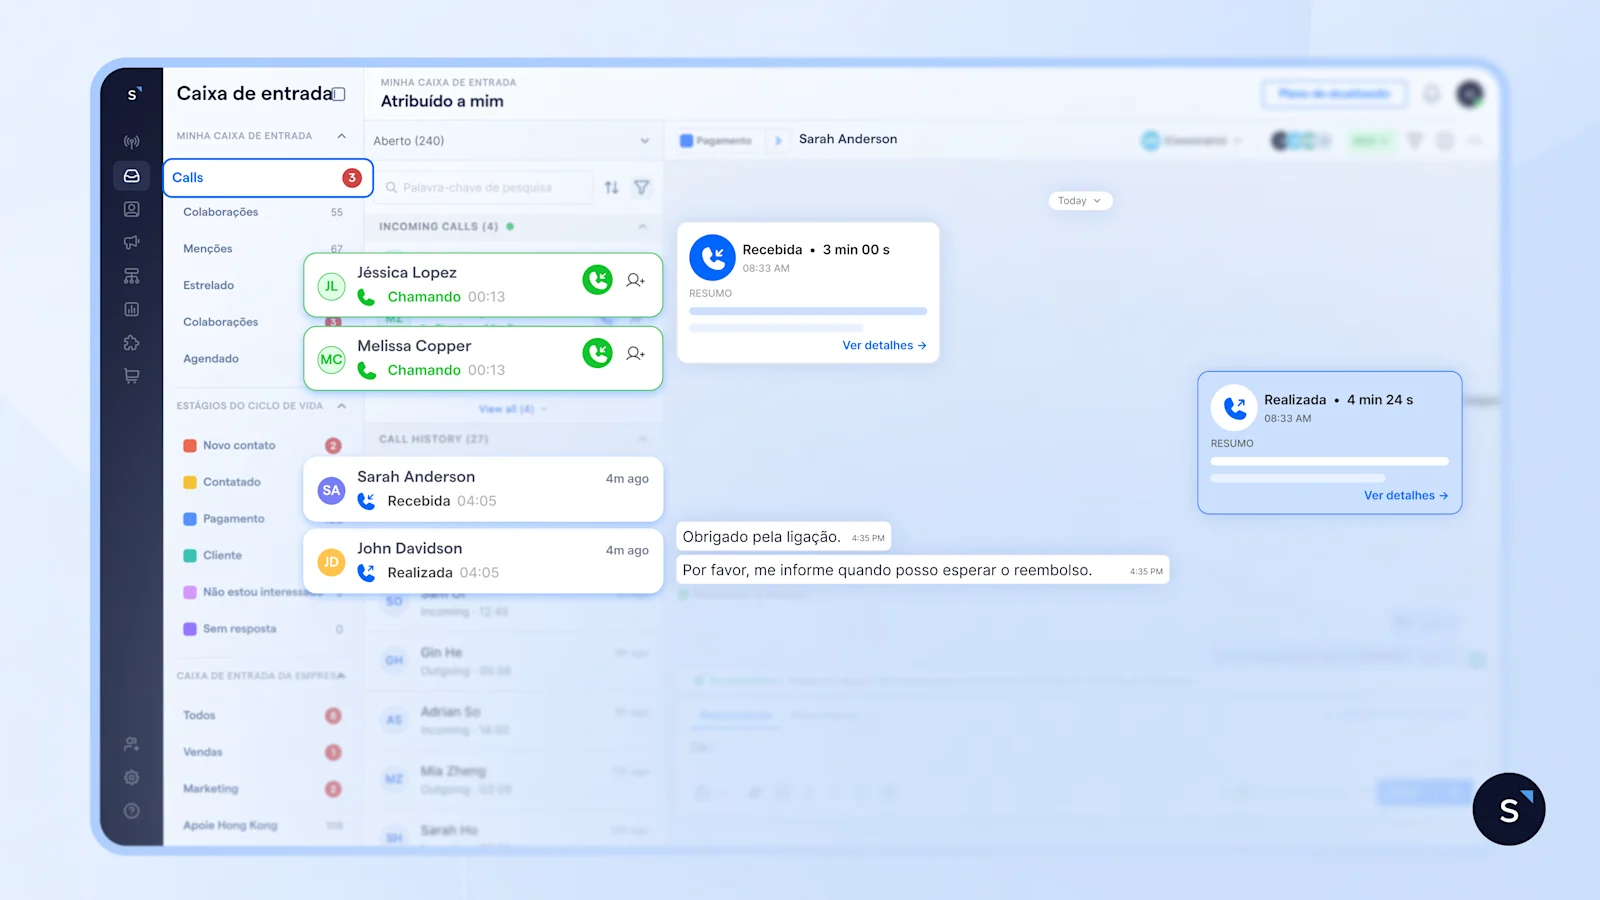Viewport: 1600px width, 900px height.
Task: Open the Marketing company inbox
Action: click(x=262, y=789)
